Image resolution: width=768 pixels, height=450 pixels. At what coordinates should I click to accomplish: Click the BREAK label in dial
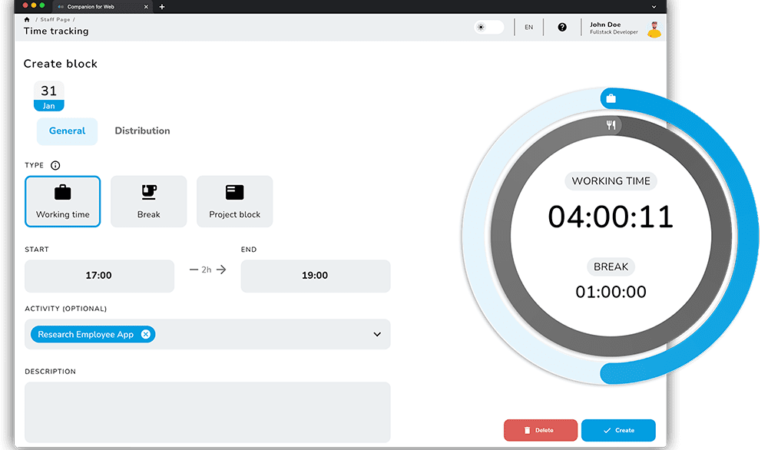point(611,267)
